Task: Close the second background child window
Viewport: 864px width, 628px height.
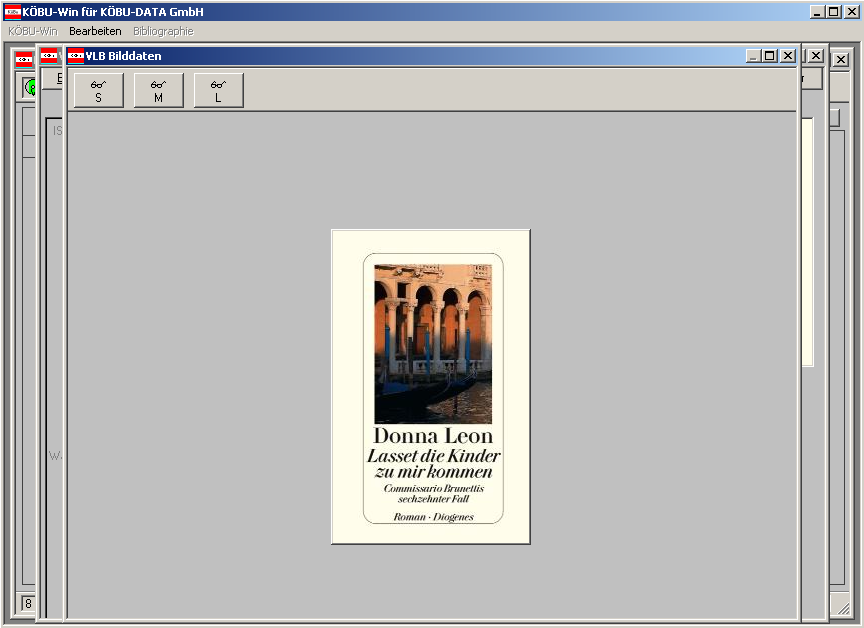Action: coord(816,56)
